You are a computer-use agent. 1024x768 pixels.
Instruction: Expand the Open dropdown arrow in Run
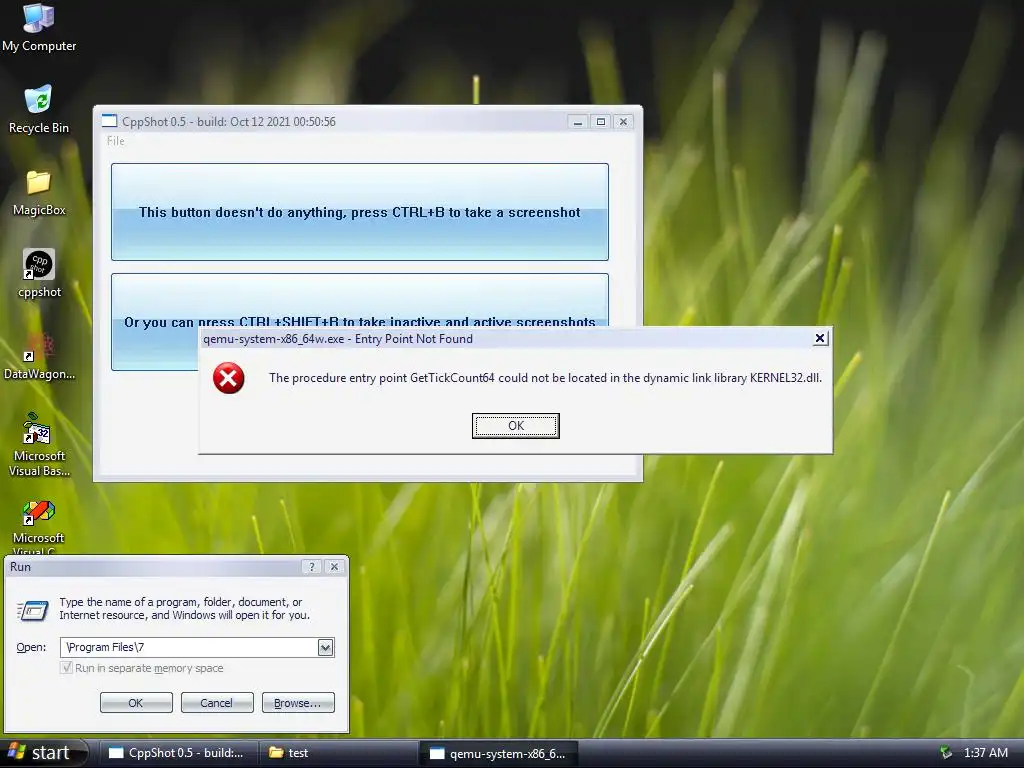(x=325, y=647)
